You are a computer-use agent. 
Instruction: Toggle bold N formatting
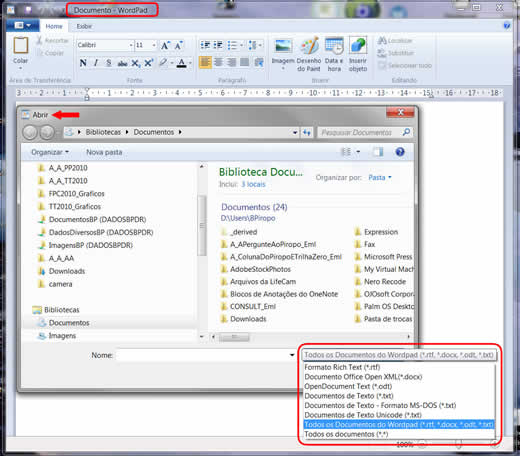(x=83, y=63)
